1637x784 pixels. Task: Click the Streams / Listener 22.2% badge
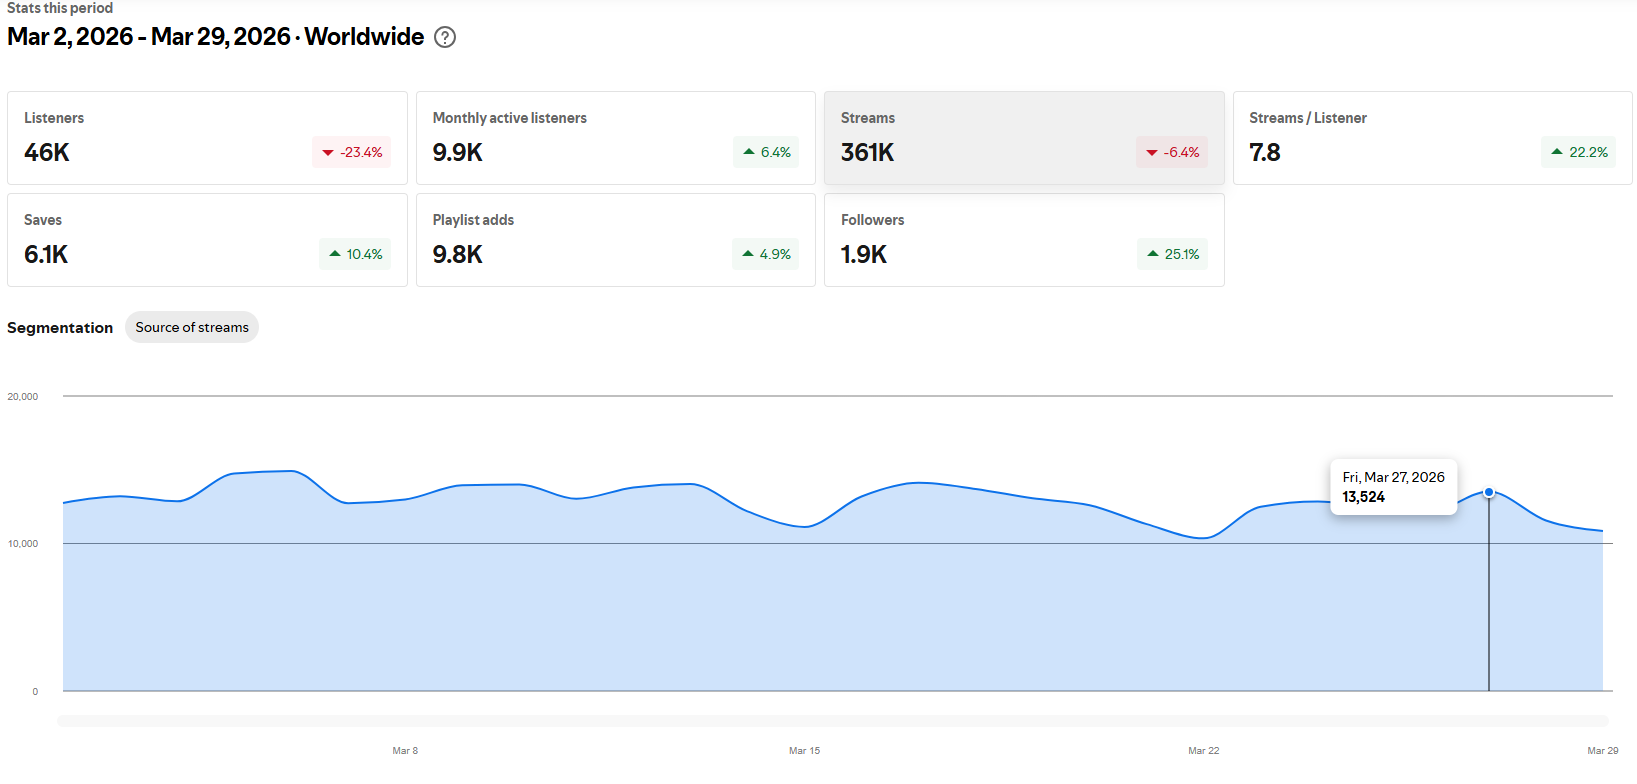click(1579, 152)
